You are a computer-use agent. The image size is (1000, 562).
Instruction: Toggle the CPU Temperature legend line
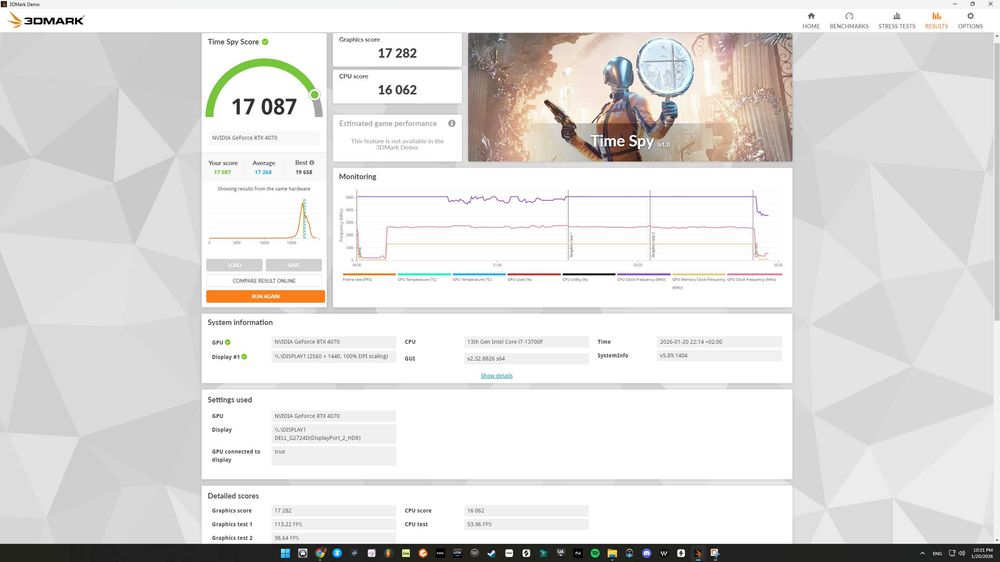[424, 277]
